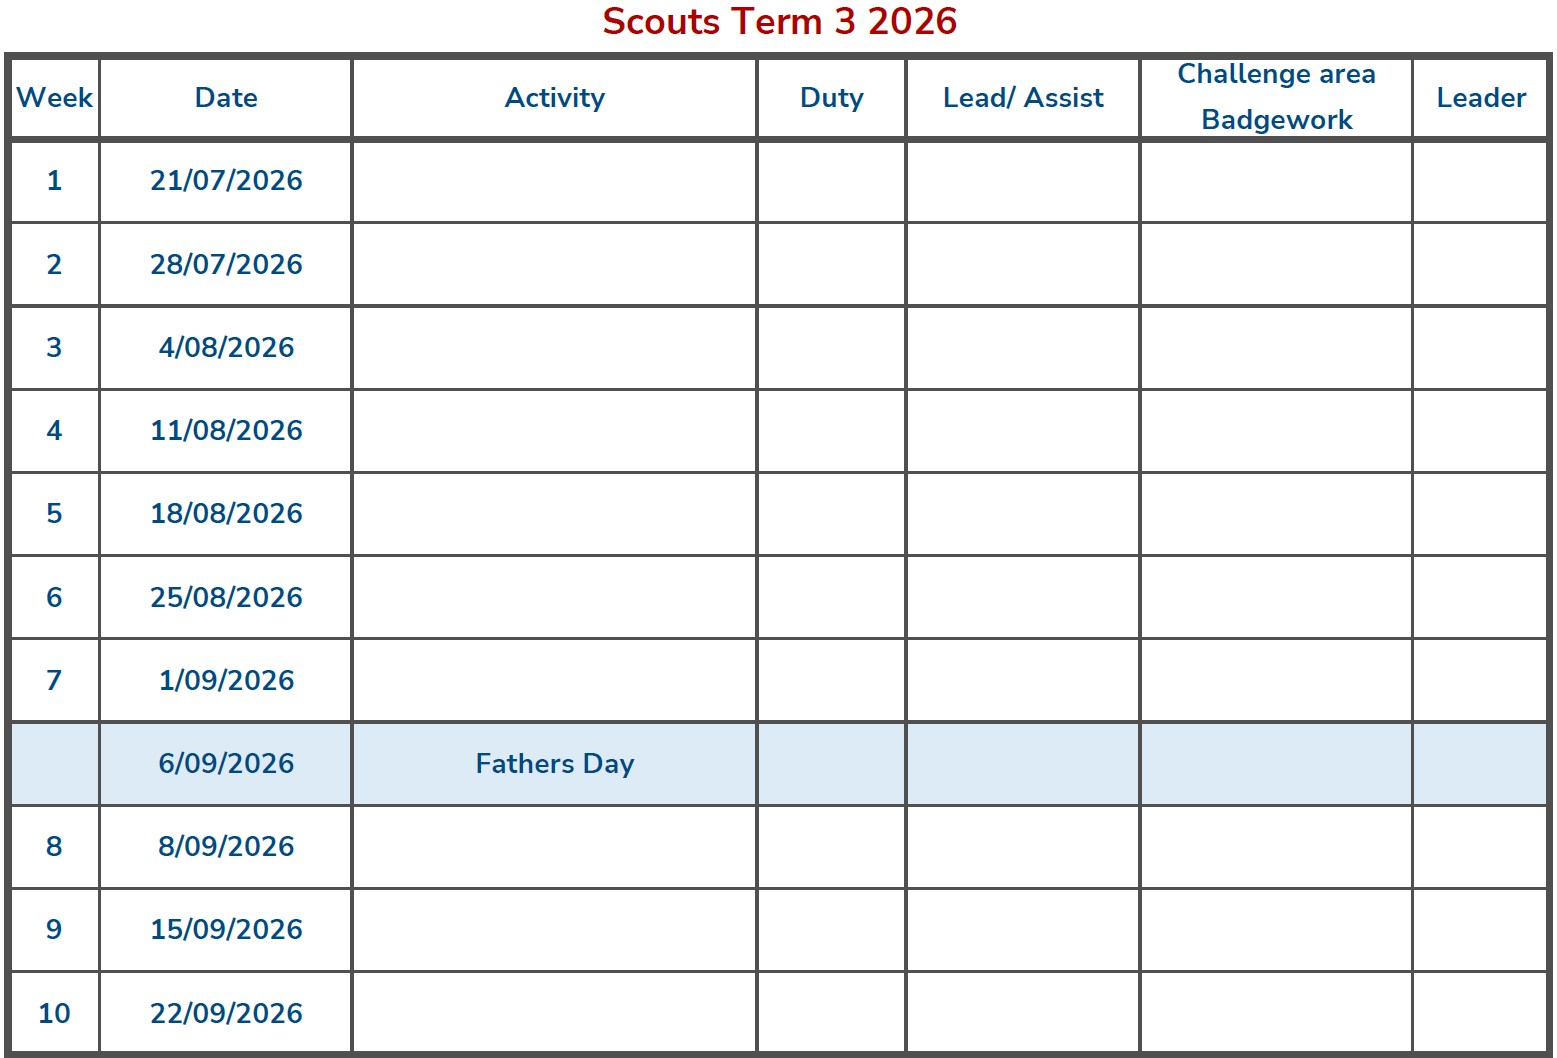Select the week 10 number cell
This screenshot has width=1557, height=1058.
coord(55,1013)
